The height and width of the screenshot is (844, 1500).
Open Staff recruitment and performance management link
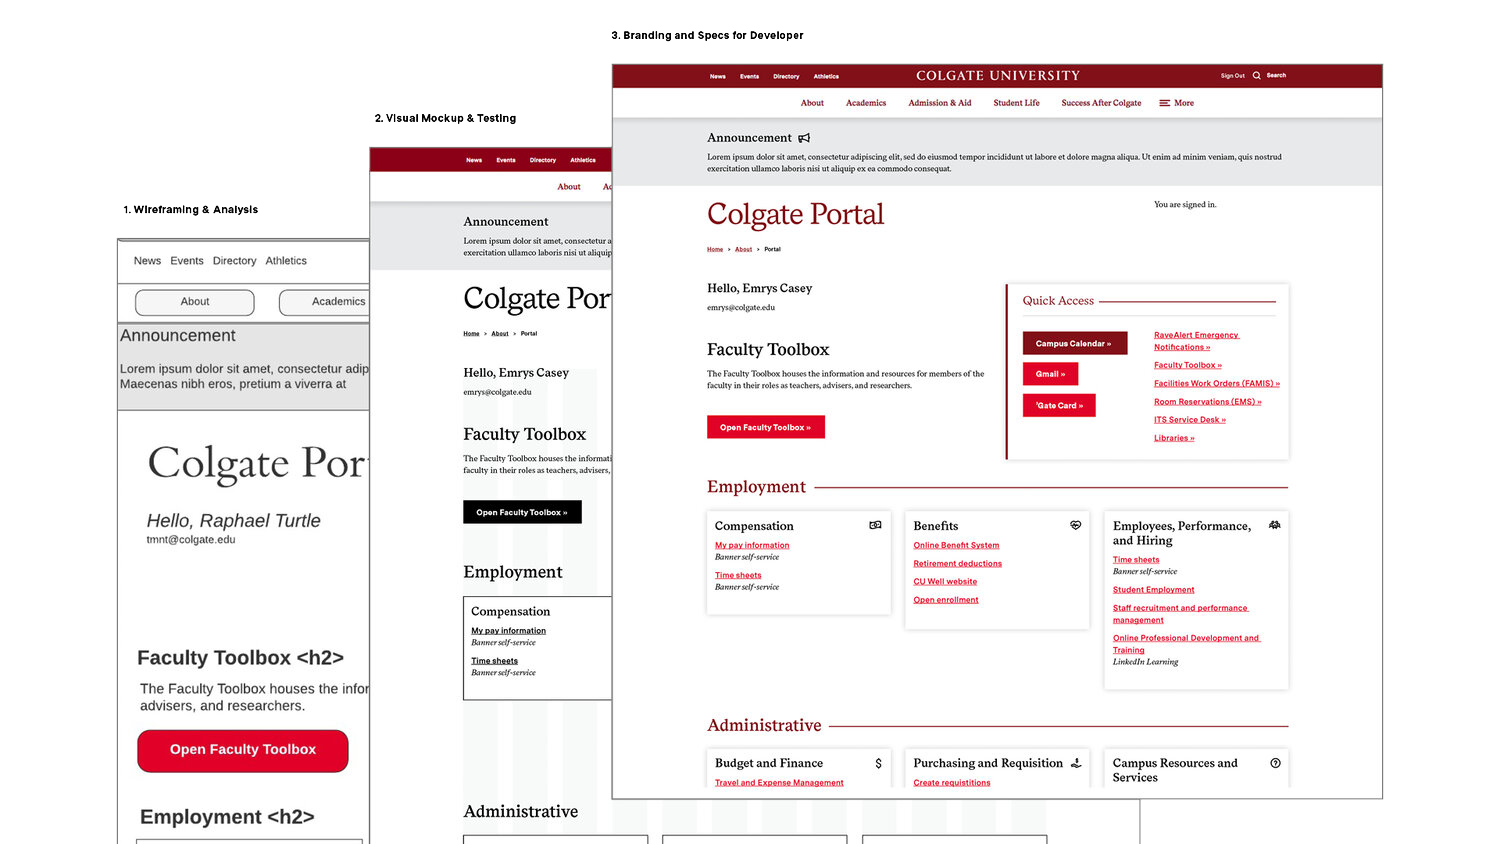(1181, 614)
